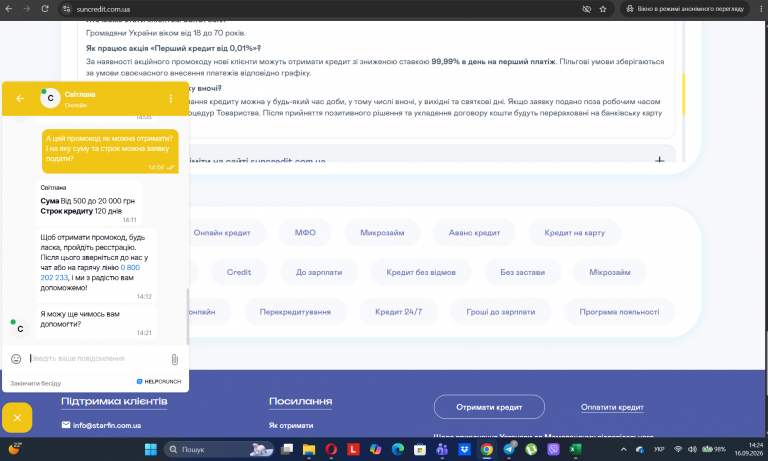The image size is (768, 461).
Task: Go back using chat widget arrow
Action: 20,98
